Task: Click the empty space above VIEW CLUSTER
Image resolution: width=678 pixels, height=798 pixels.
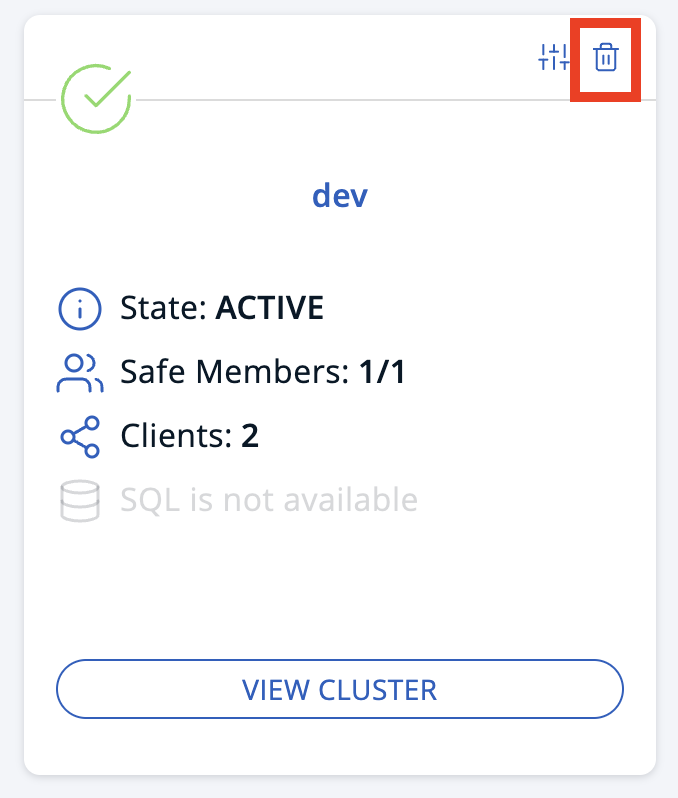Action: pyautogui.click(x=339, y=590)
